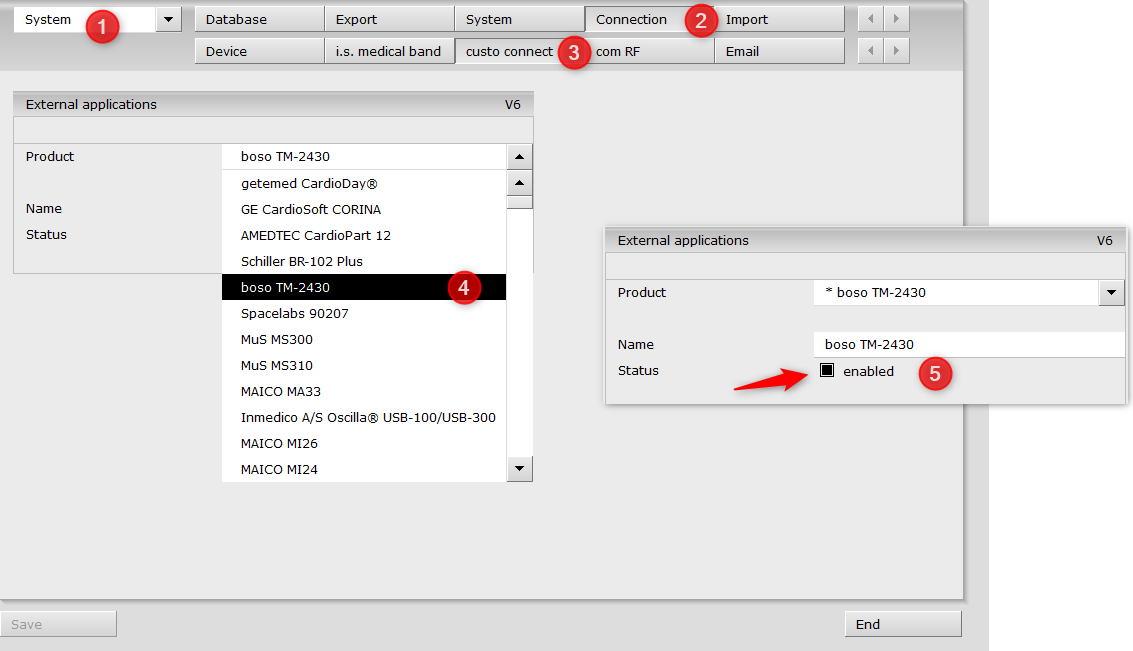1133x651 pixels.
Task: Toggle the enabled Status checkbox
Action: [827, 371]
